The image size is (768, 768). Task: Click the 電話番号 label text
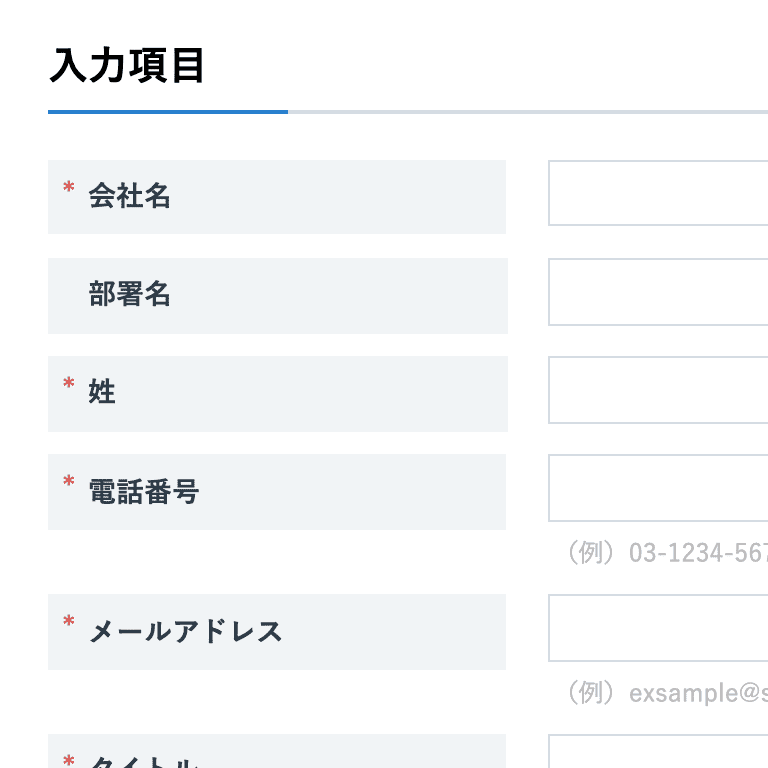(144, 492)
